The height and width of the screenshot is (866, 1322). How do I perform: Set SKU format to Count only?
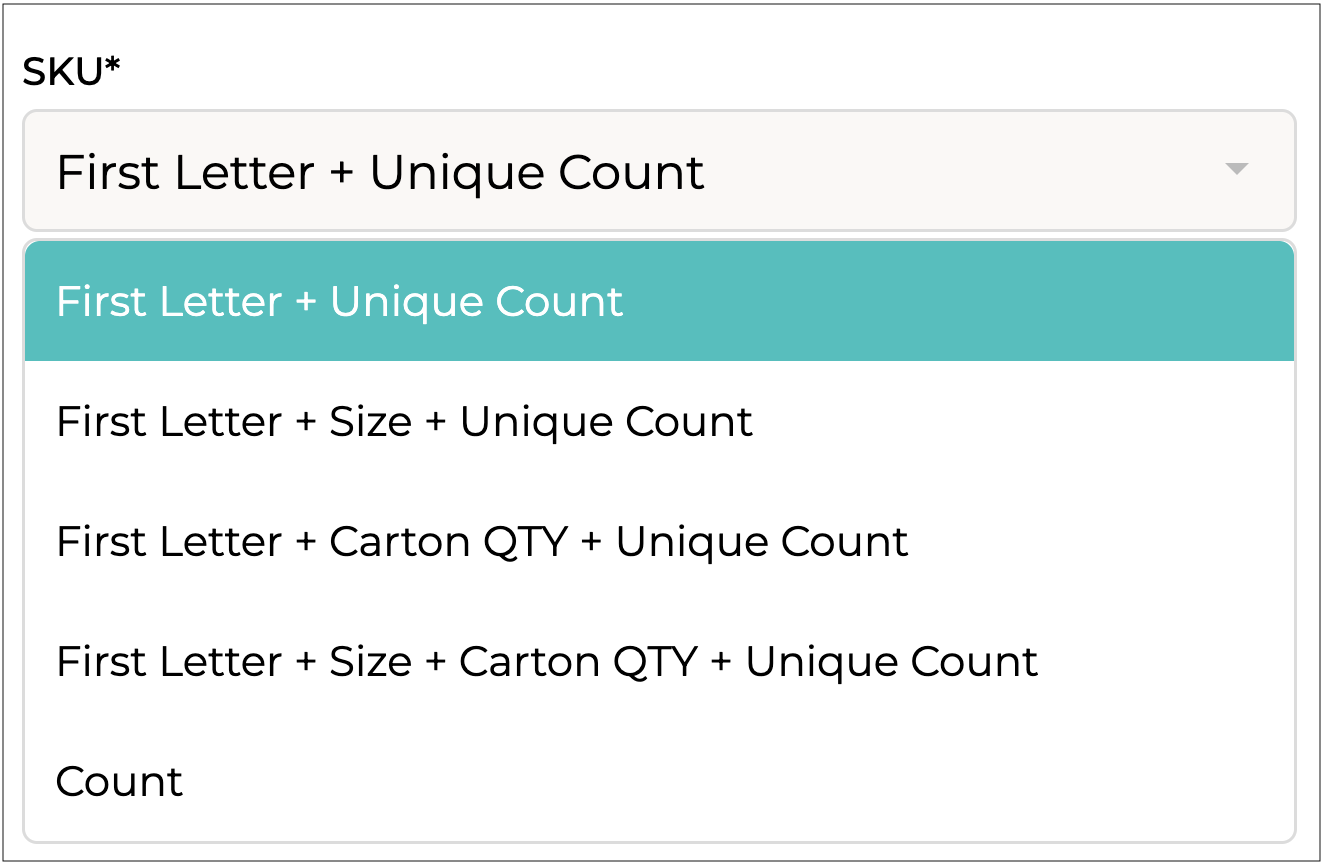click(120, 782)
